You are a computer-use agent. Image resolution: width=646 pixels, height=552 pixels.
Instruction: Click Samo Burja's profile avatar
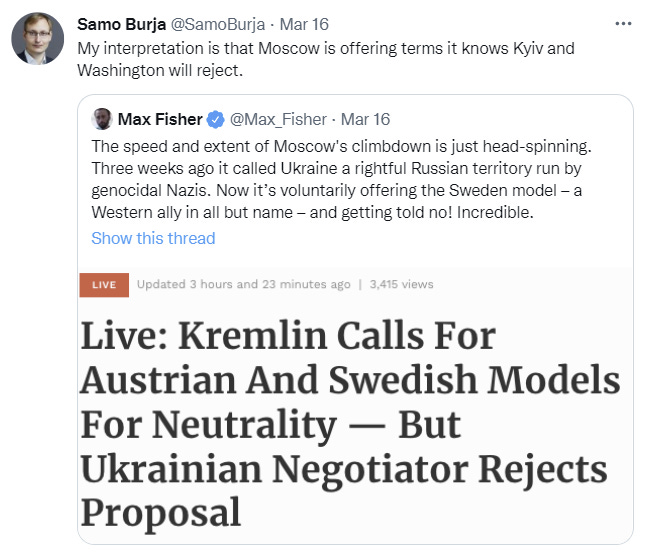coord(38,40)
